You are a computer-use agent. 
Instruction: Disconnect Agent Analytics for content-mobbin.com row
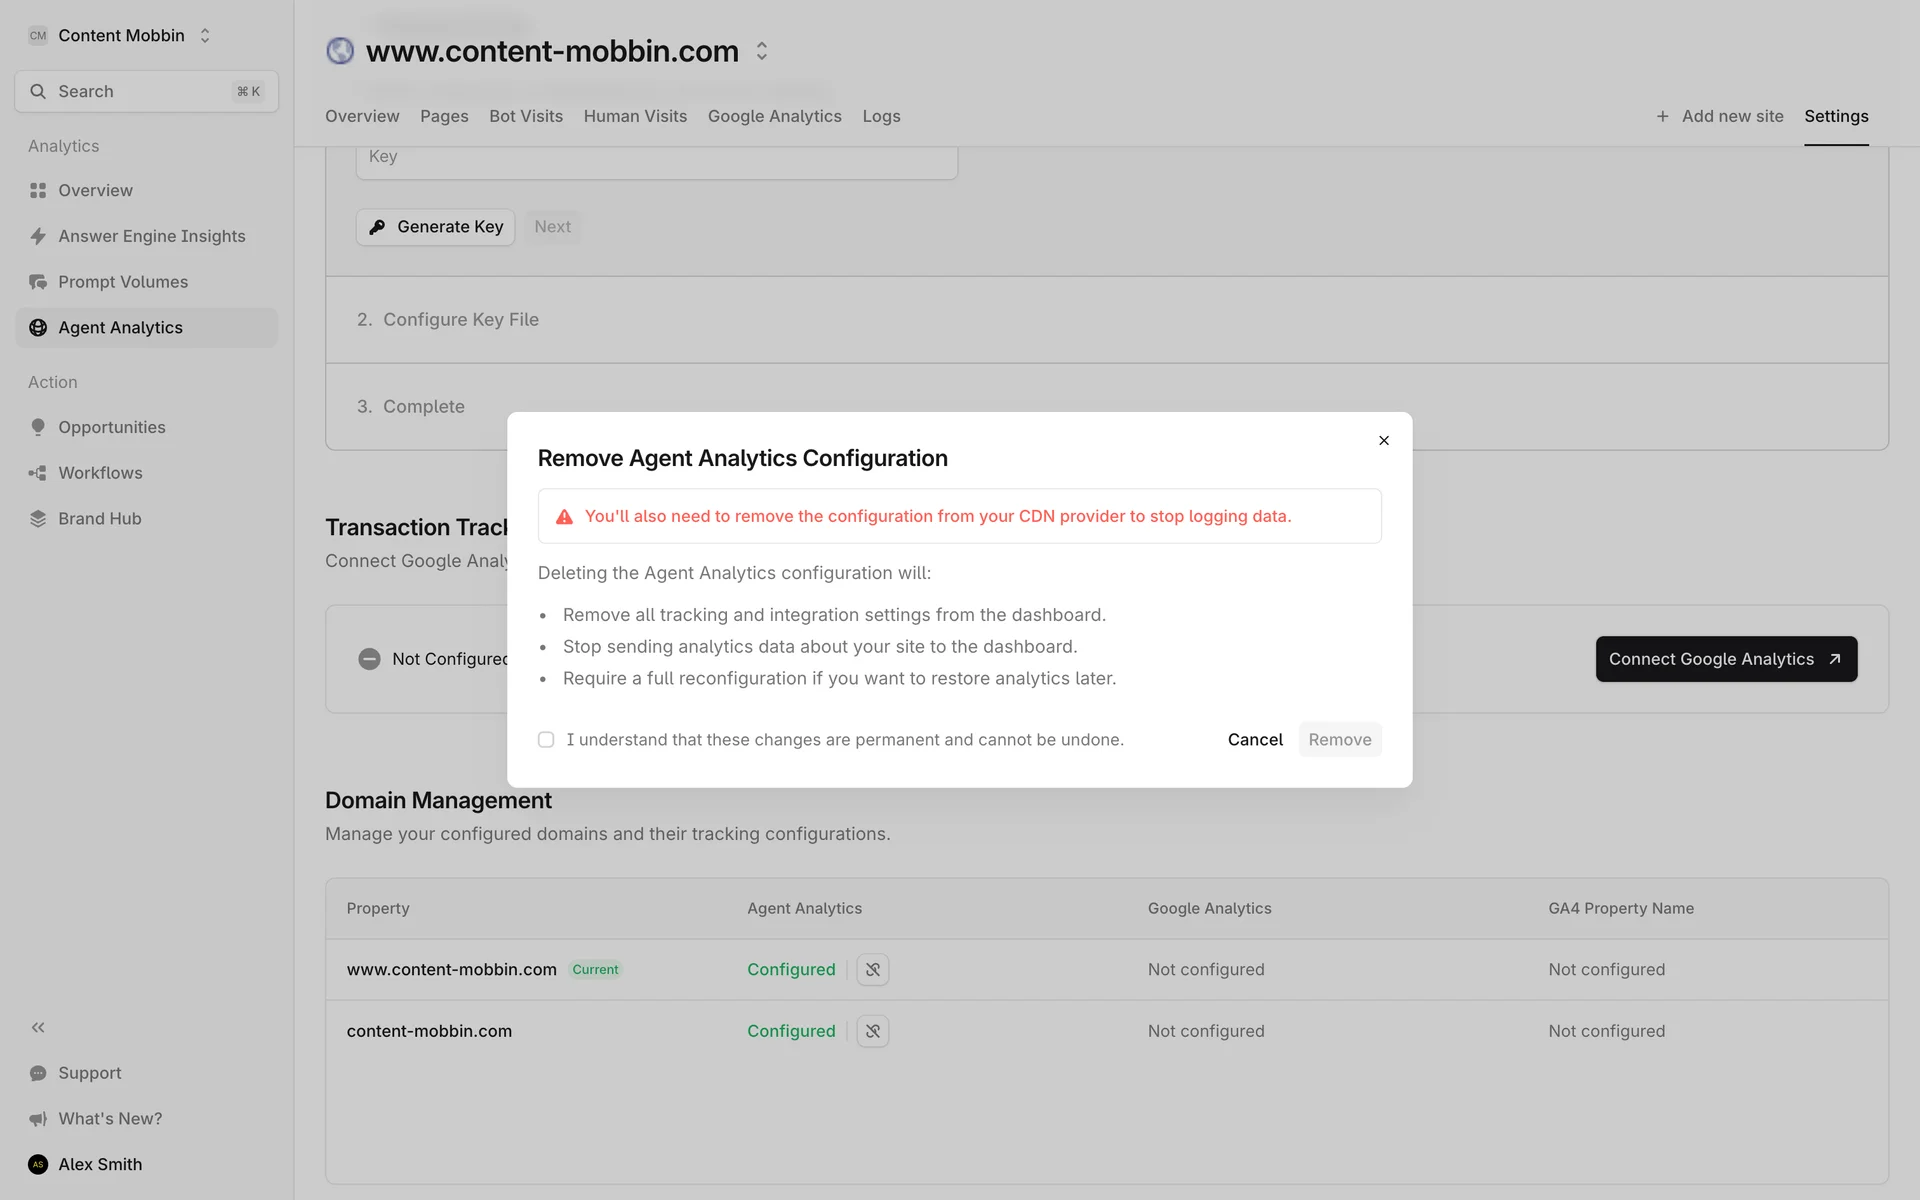873,1031
